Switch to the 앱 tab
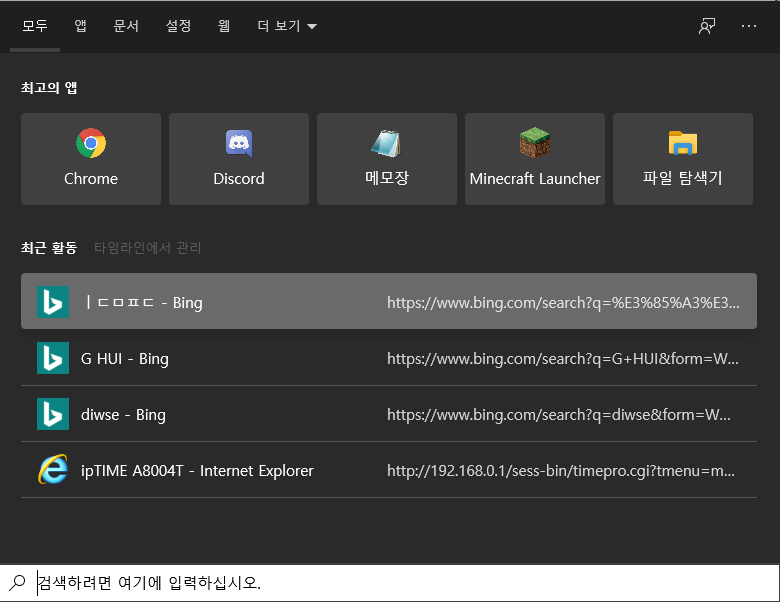The height and width of the screenshot is (602, 780). [81, 26]
